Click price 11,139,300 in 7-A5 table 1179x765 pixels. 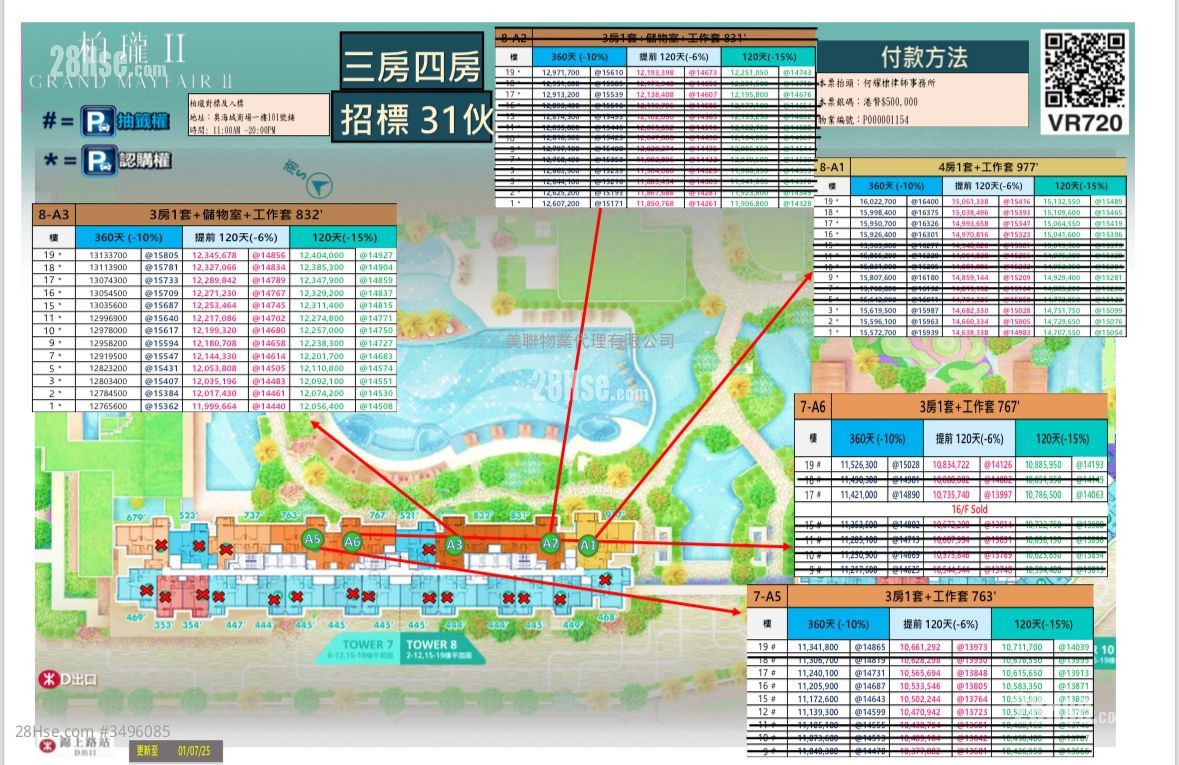tap(818, 712)
